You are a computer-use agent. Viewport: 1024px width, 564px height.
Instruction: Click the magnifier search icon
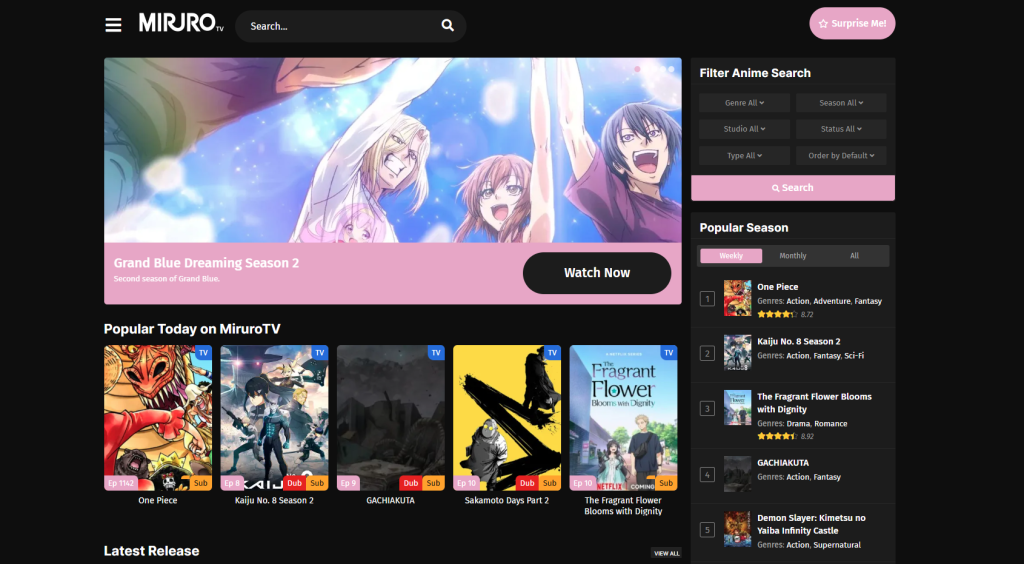tap(447, 25)
